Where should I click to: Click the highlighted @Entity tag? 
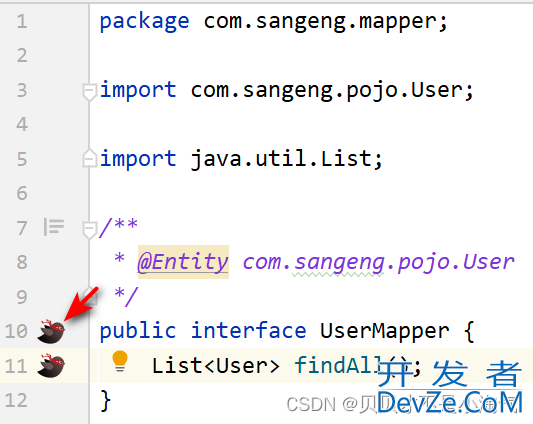point(183,262)
